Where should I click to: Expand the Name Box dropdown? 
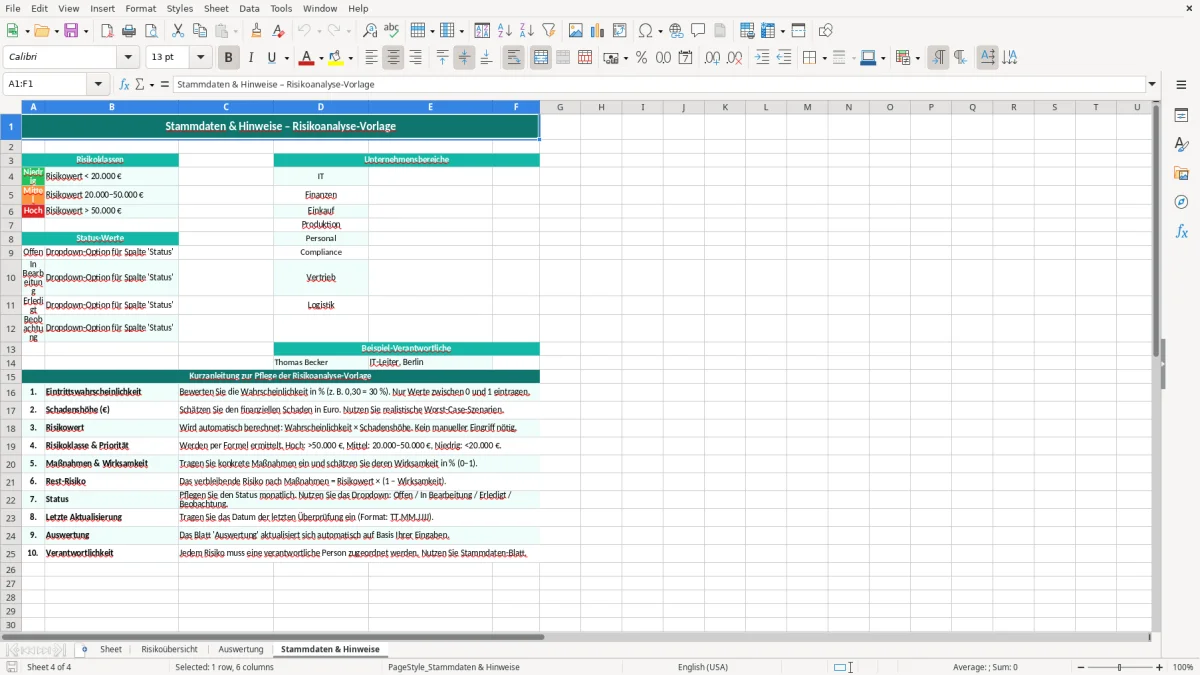click(x=98, y=85)
